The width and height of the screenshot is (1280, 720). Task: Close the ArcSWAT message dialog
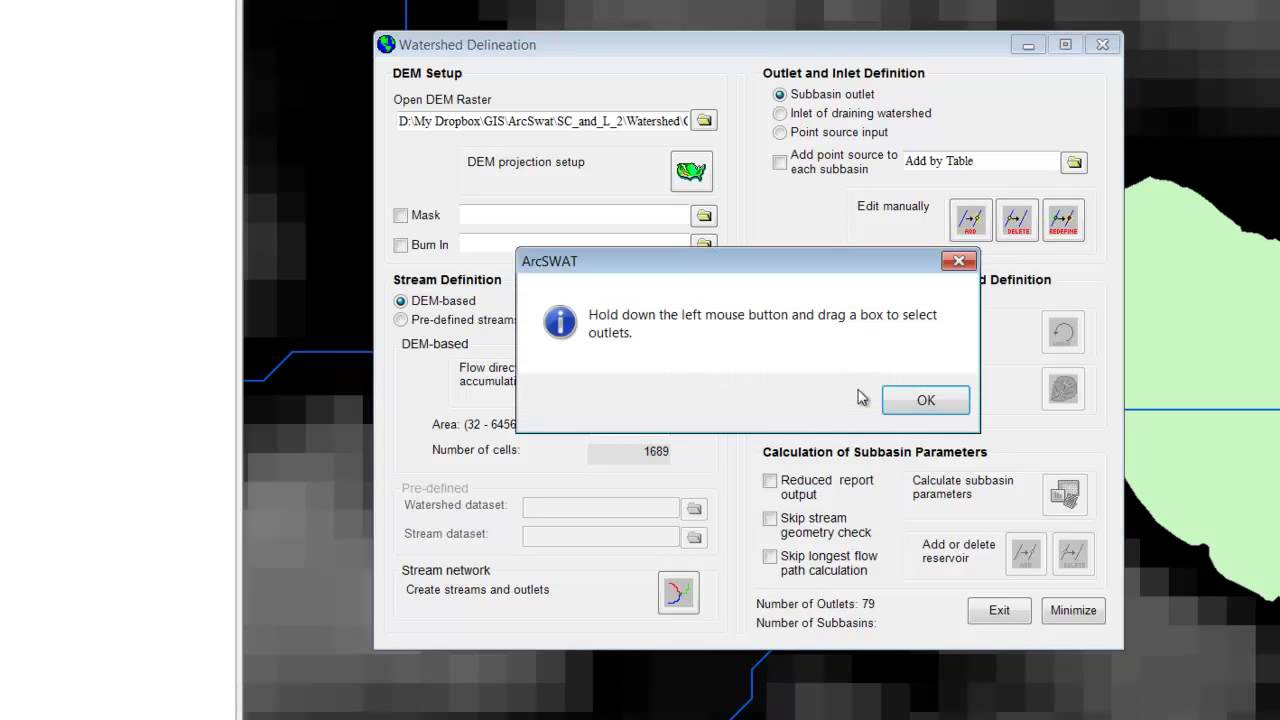(x=959, y=261)
